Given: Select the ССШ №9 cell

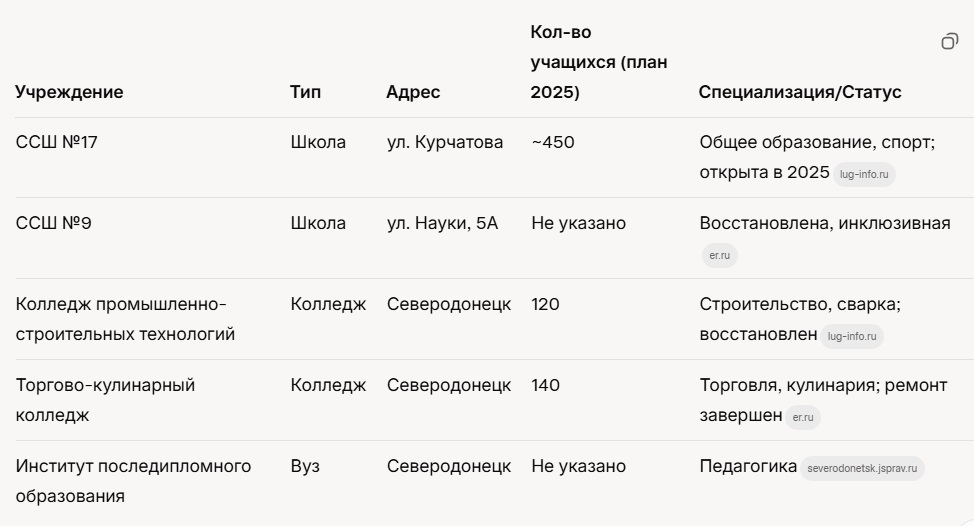Looking at the screenshot, I should pos(53,223).
